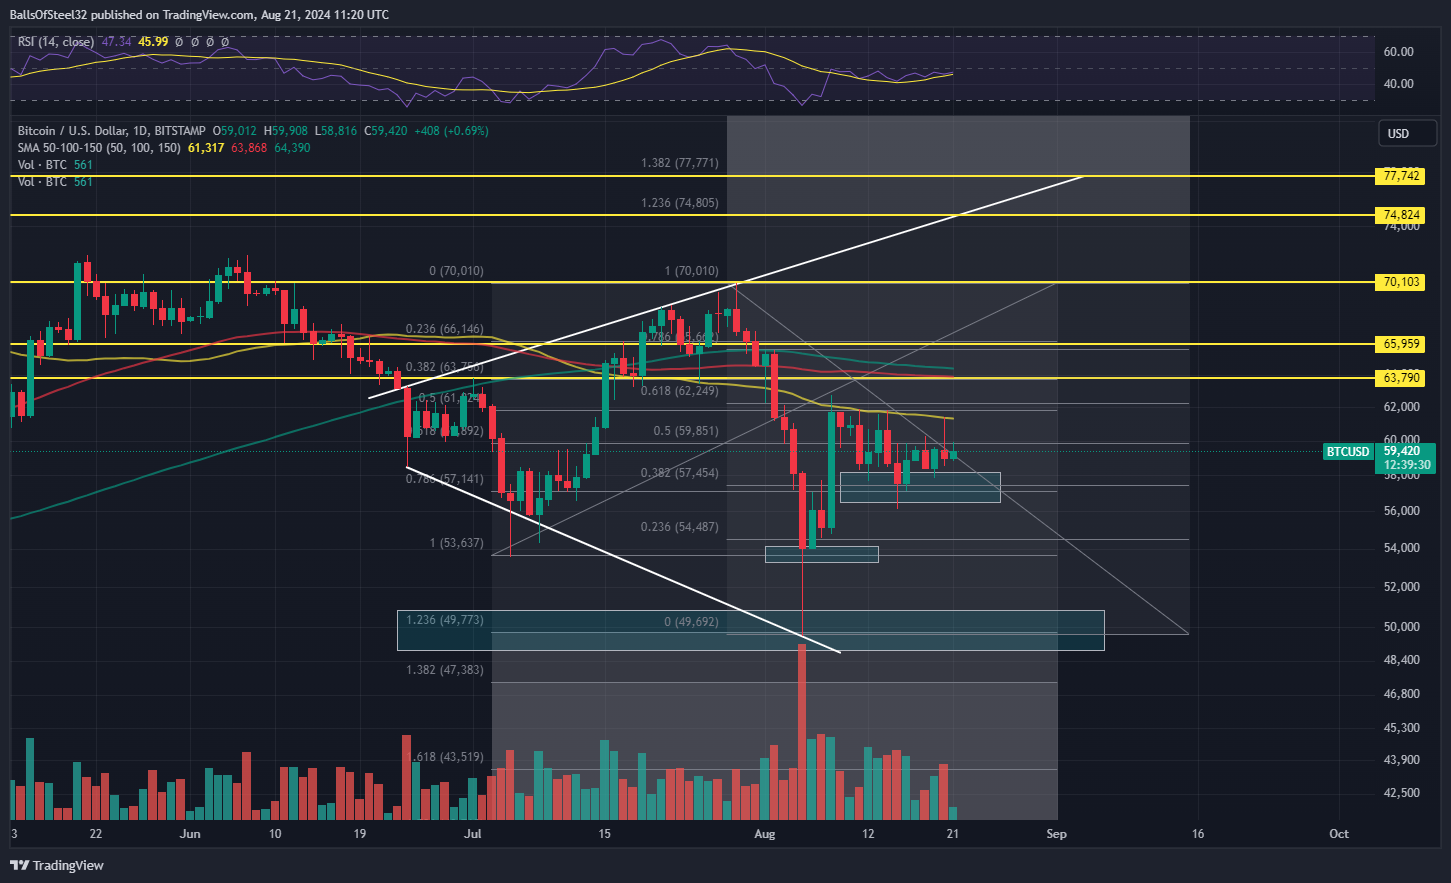1451x883 pixels.
Task: Select the SMA 50 value 61,317
Action: (x=206, y=148)
